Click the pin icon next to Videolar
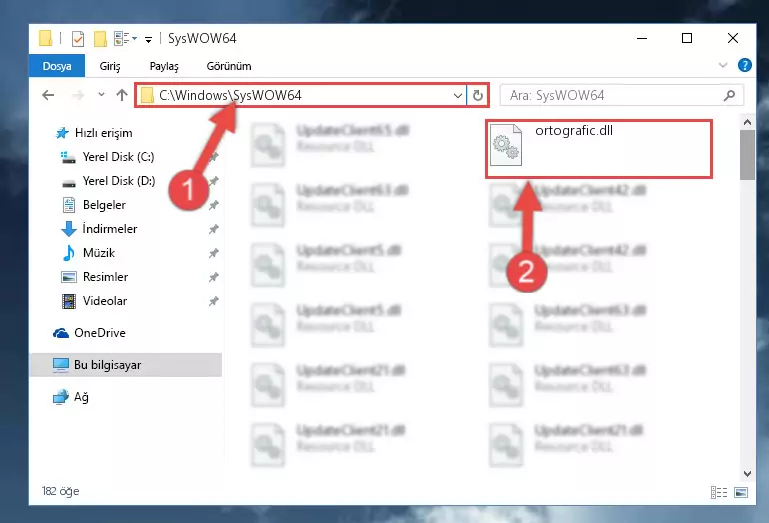 (213, 301)
